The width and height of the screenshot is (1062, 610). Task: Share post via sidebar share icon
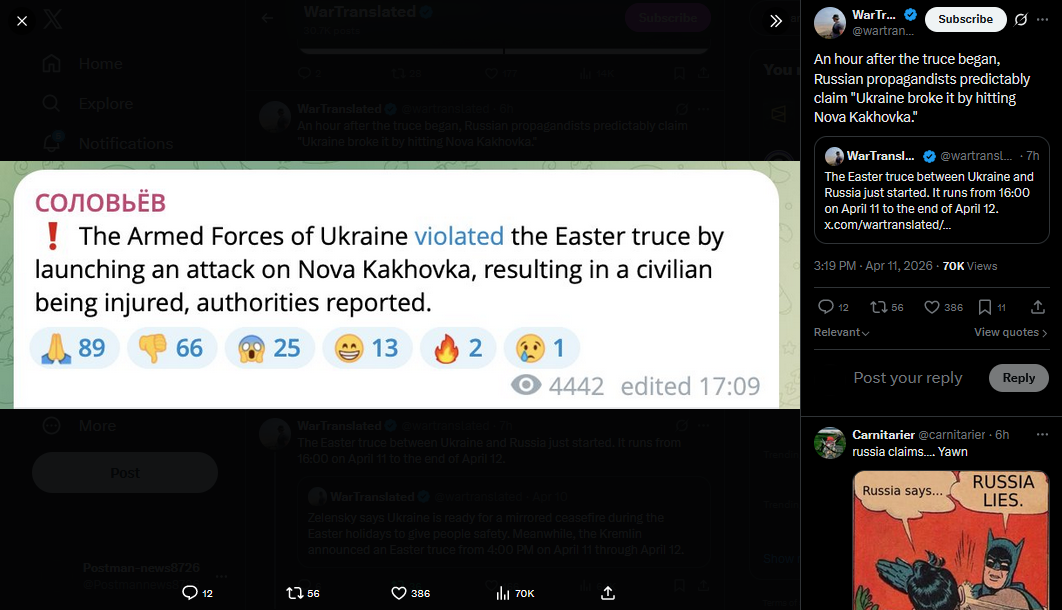click(x=1038, y=307)
